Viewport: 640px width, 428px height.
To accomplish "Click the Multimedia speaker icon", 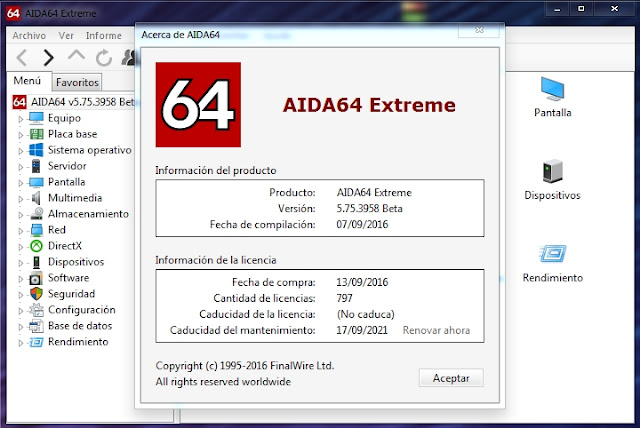I will 36,198.
